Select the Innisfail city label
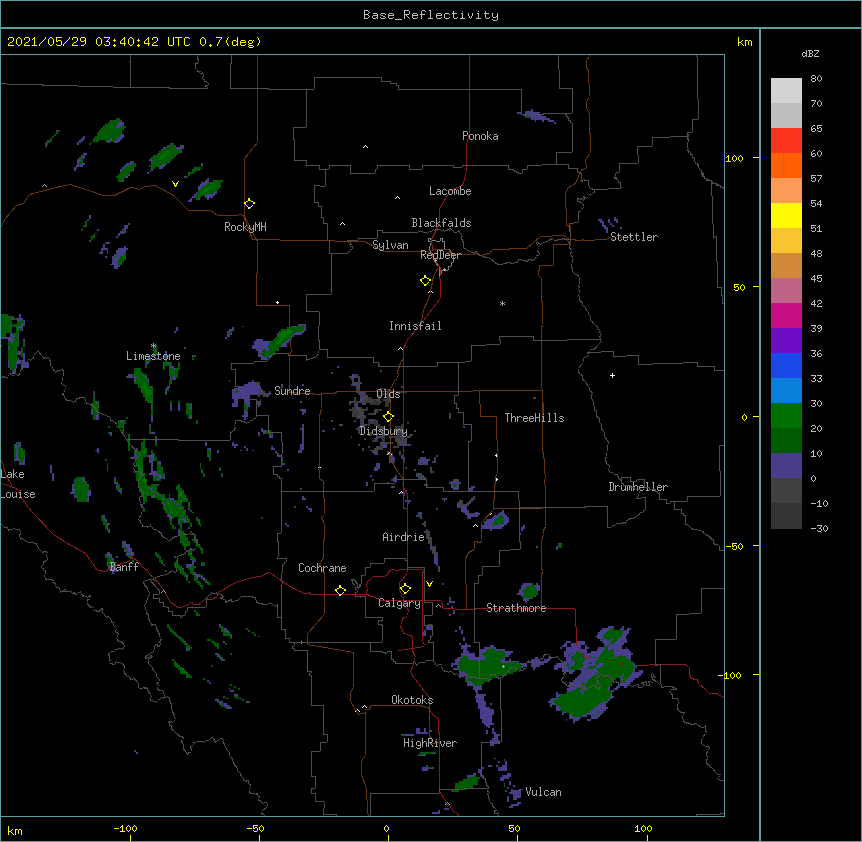Screen dimensions: 862x842 click(415, 326)
